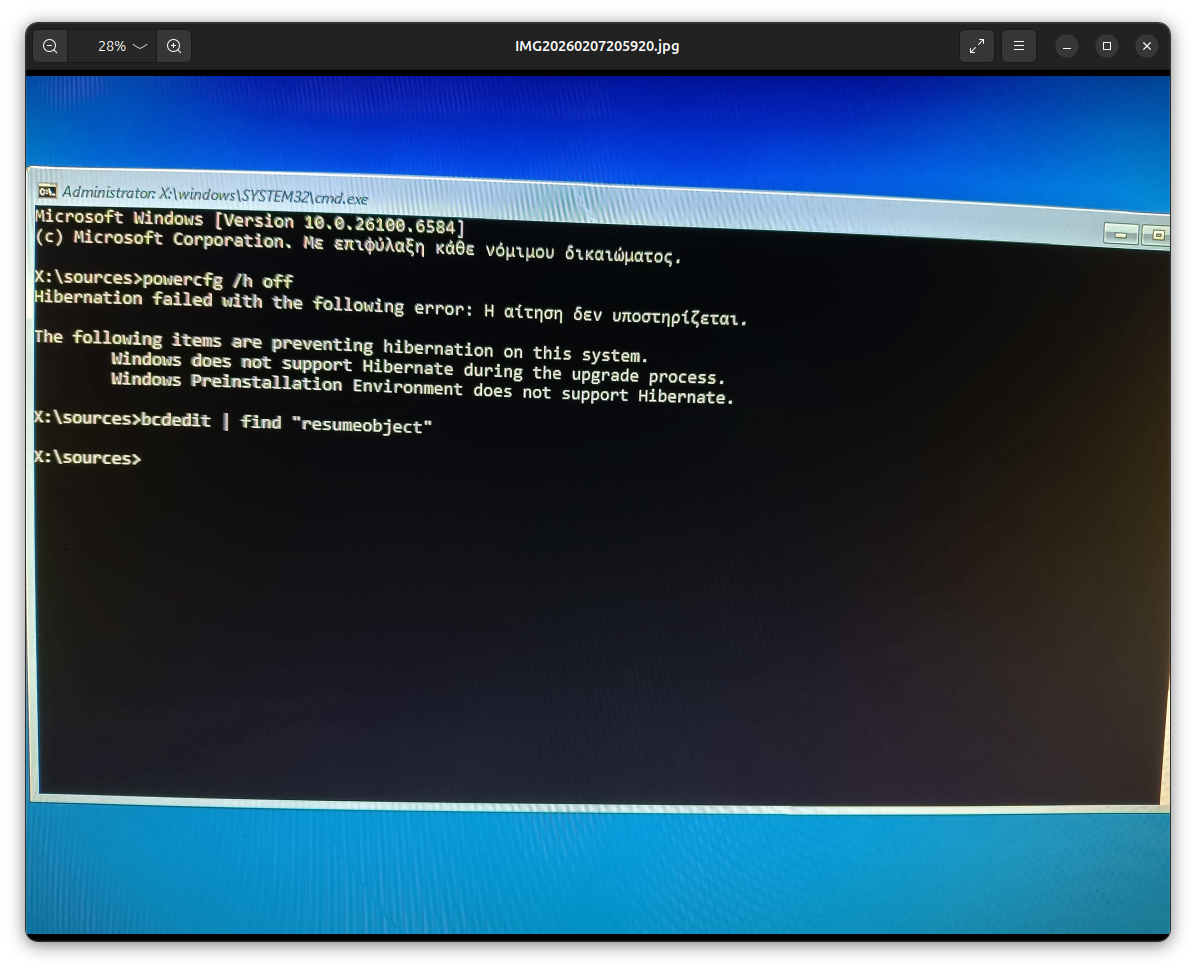Click the Administrator cmd.exe title bar text

point(214,195)
